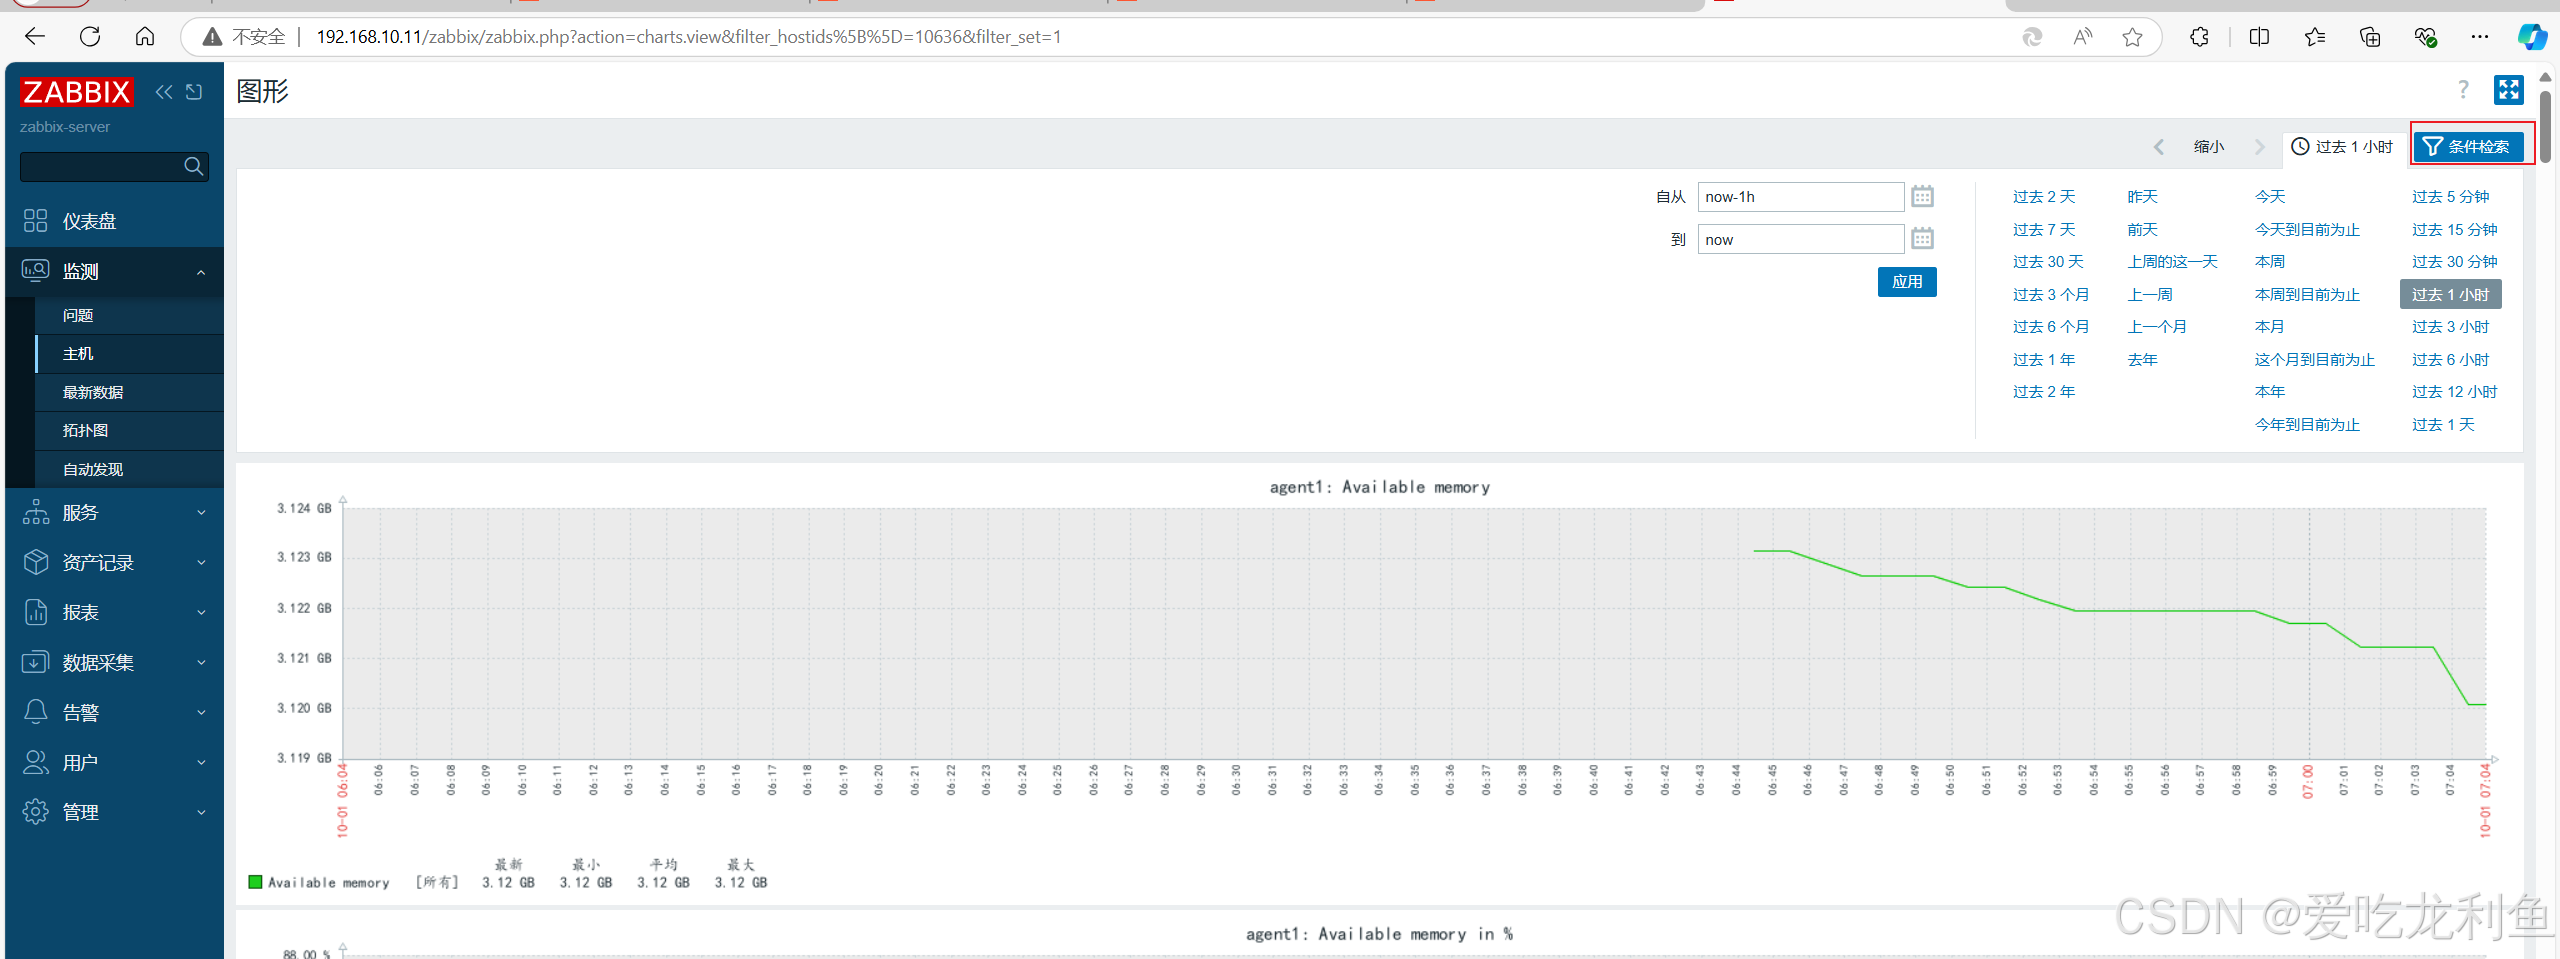Open calendar picker for the From field
The height and width of the screenshot is (959, 2560).
(1922, 196)
